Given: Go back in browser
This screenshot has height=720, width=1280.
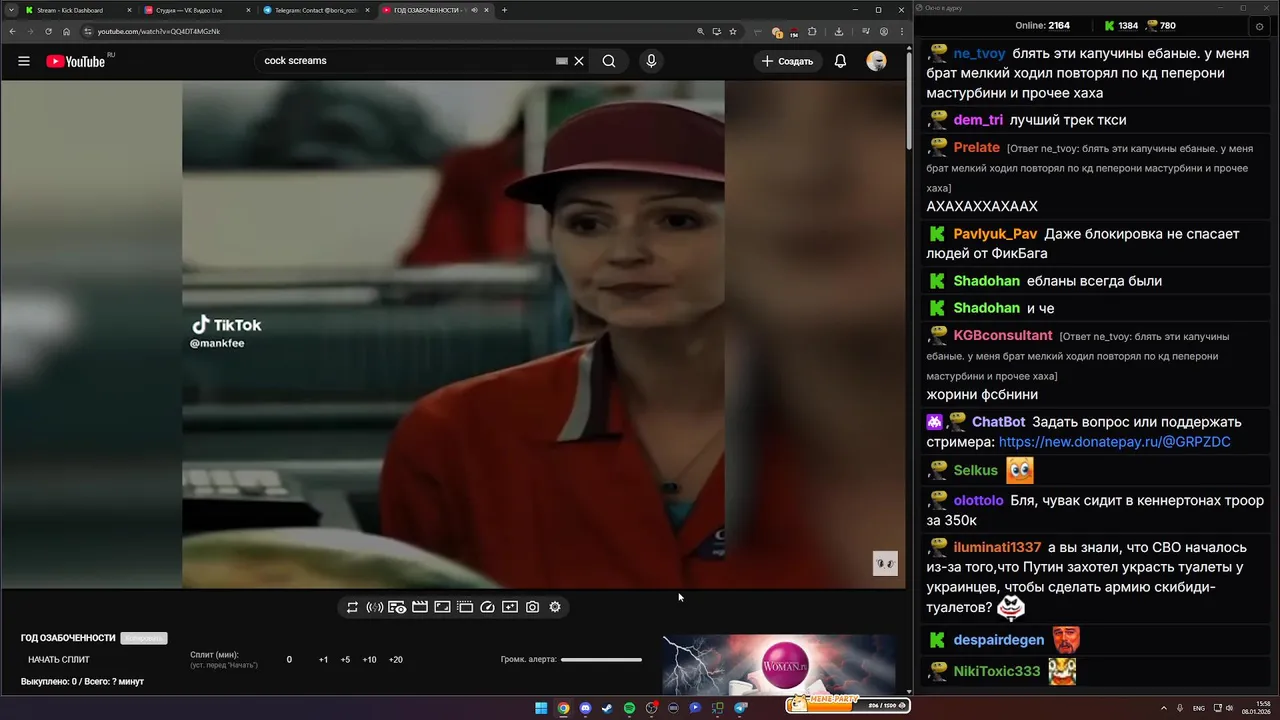Looking at the screenshot, I should pos(12,31).
